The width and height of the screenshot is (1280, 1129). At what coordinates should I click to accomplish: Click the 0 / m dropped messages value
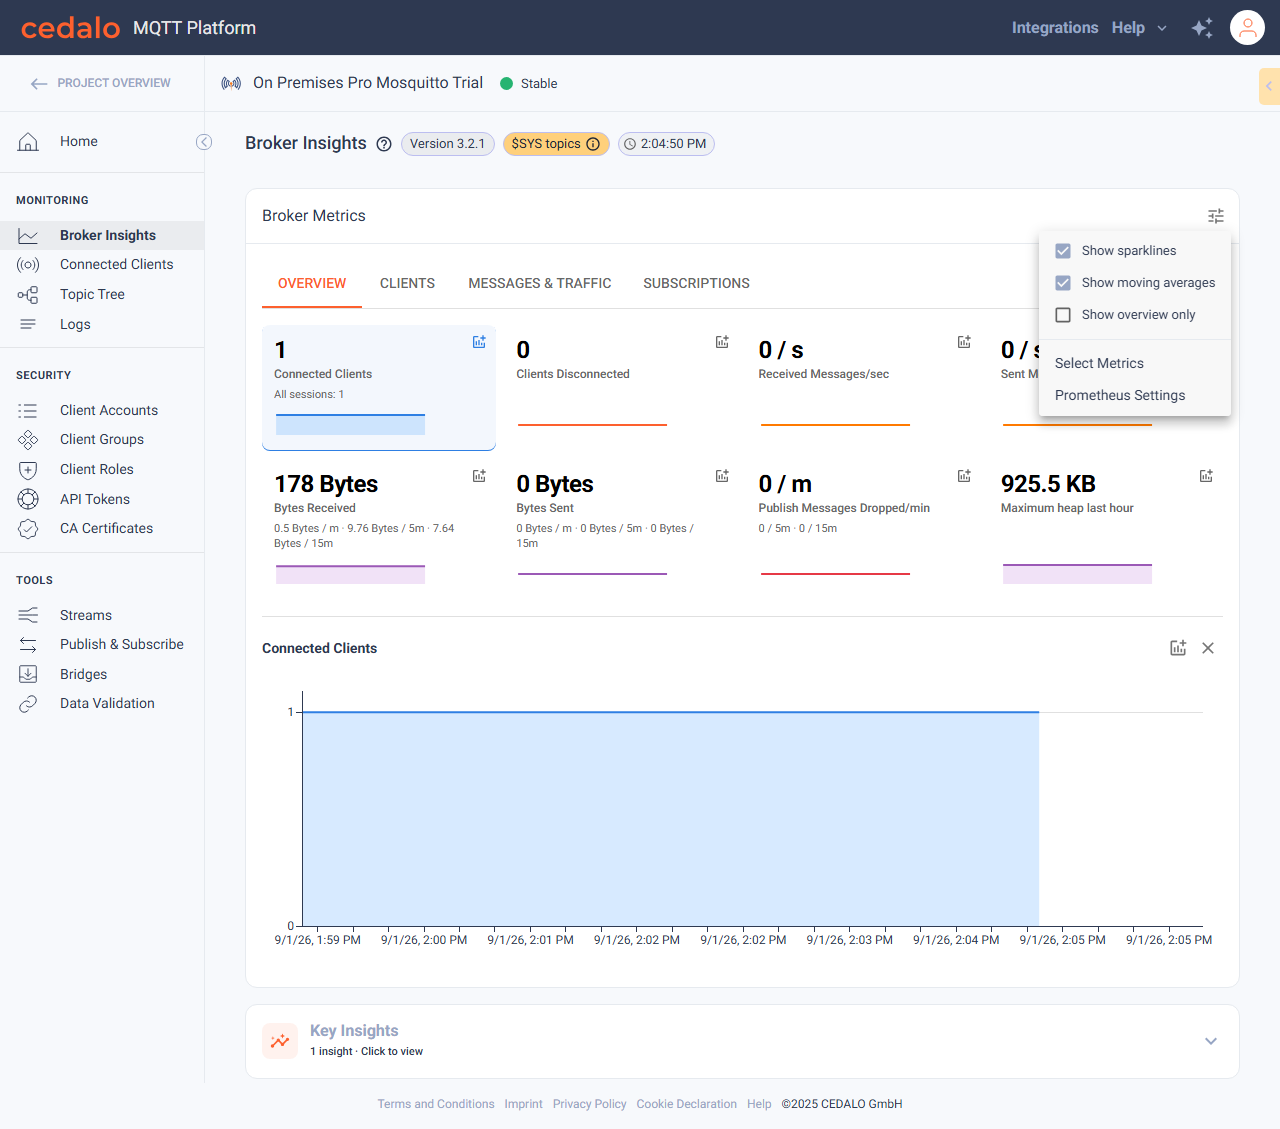pos(785,484)
